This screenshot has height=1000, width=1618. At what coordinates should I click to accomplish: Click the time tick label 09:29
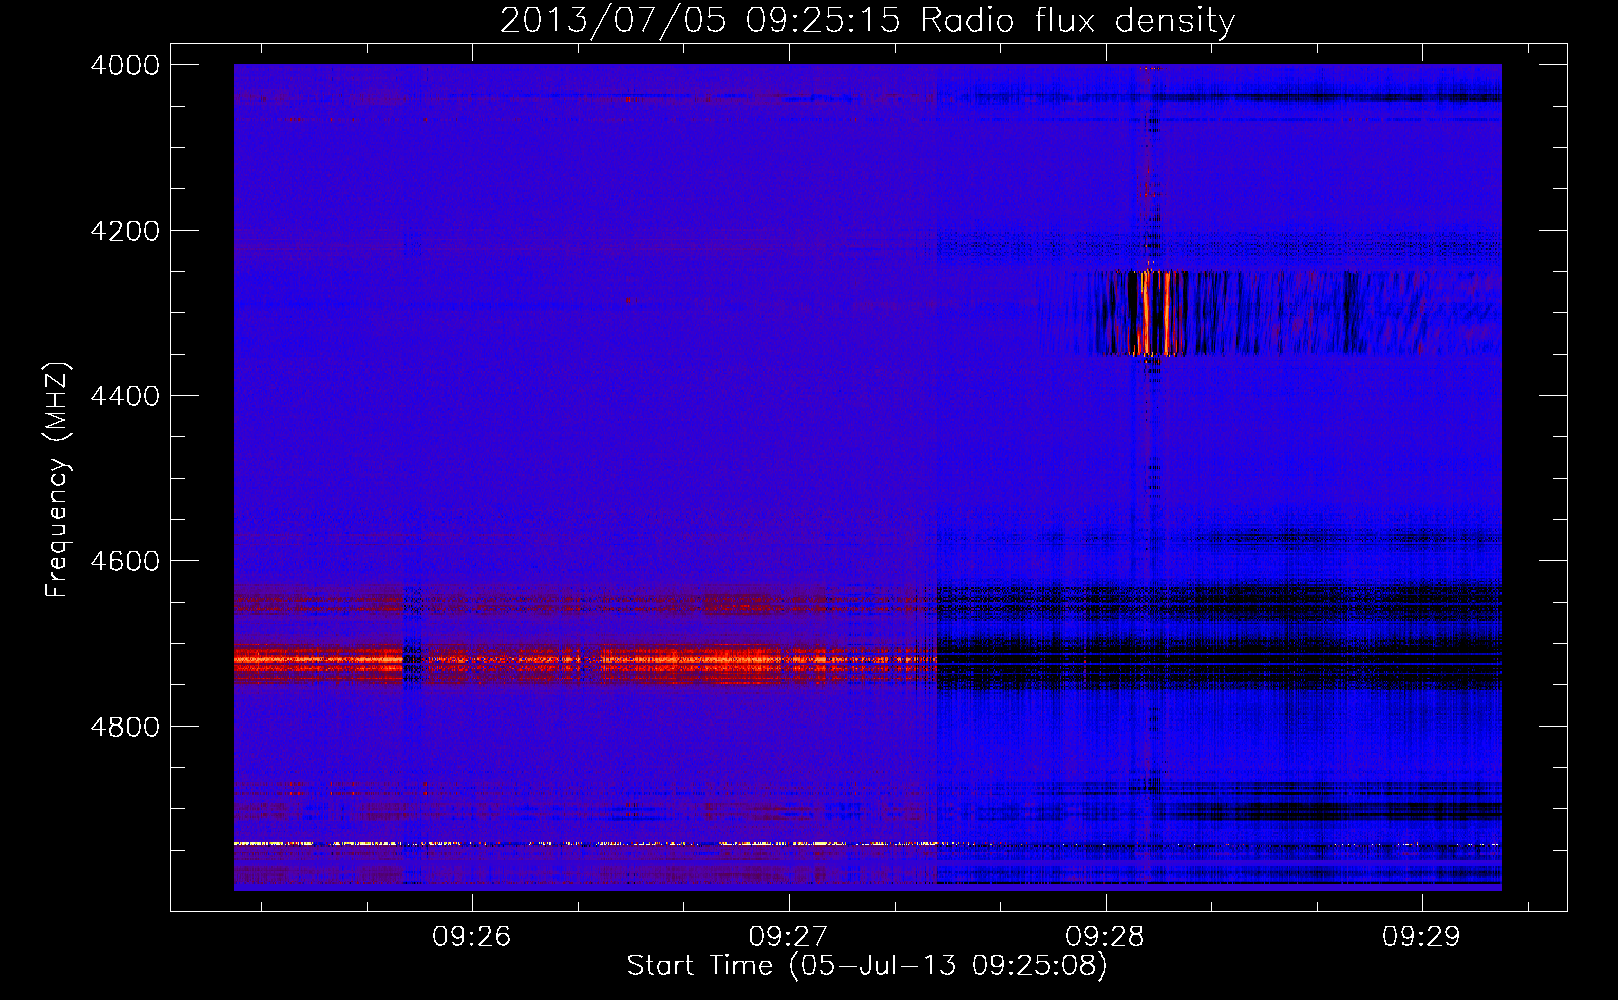pos(1422,936)
